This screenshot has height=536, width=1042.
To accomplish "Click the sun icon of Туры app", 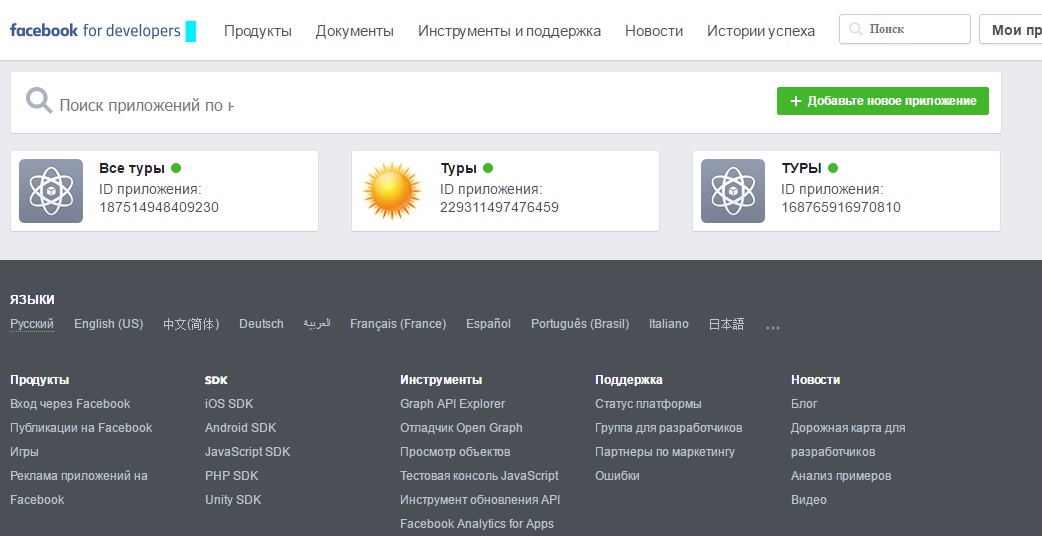I will click(x=392, y=191).
